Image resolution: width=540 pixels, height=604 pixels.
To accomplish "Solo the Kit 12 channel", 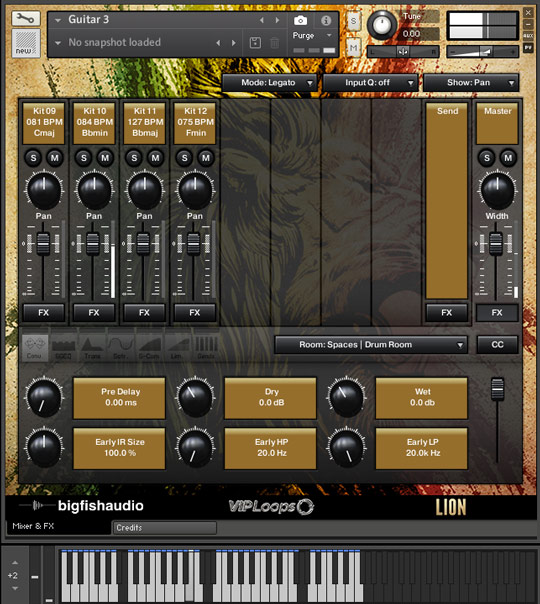I will pos(184,158).
